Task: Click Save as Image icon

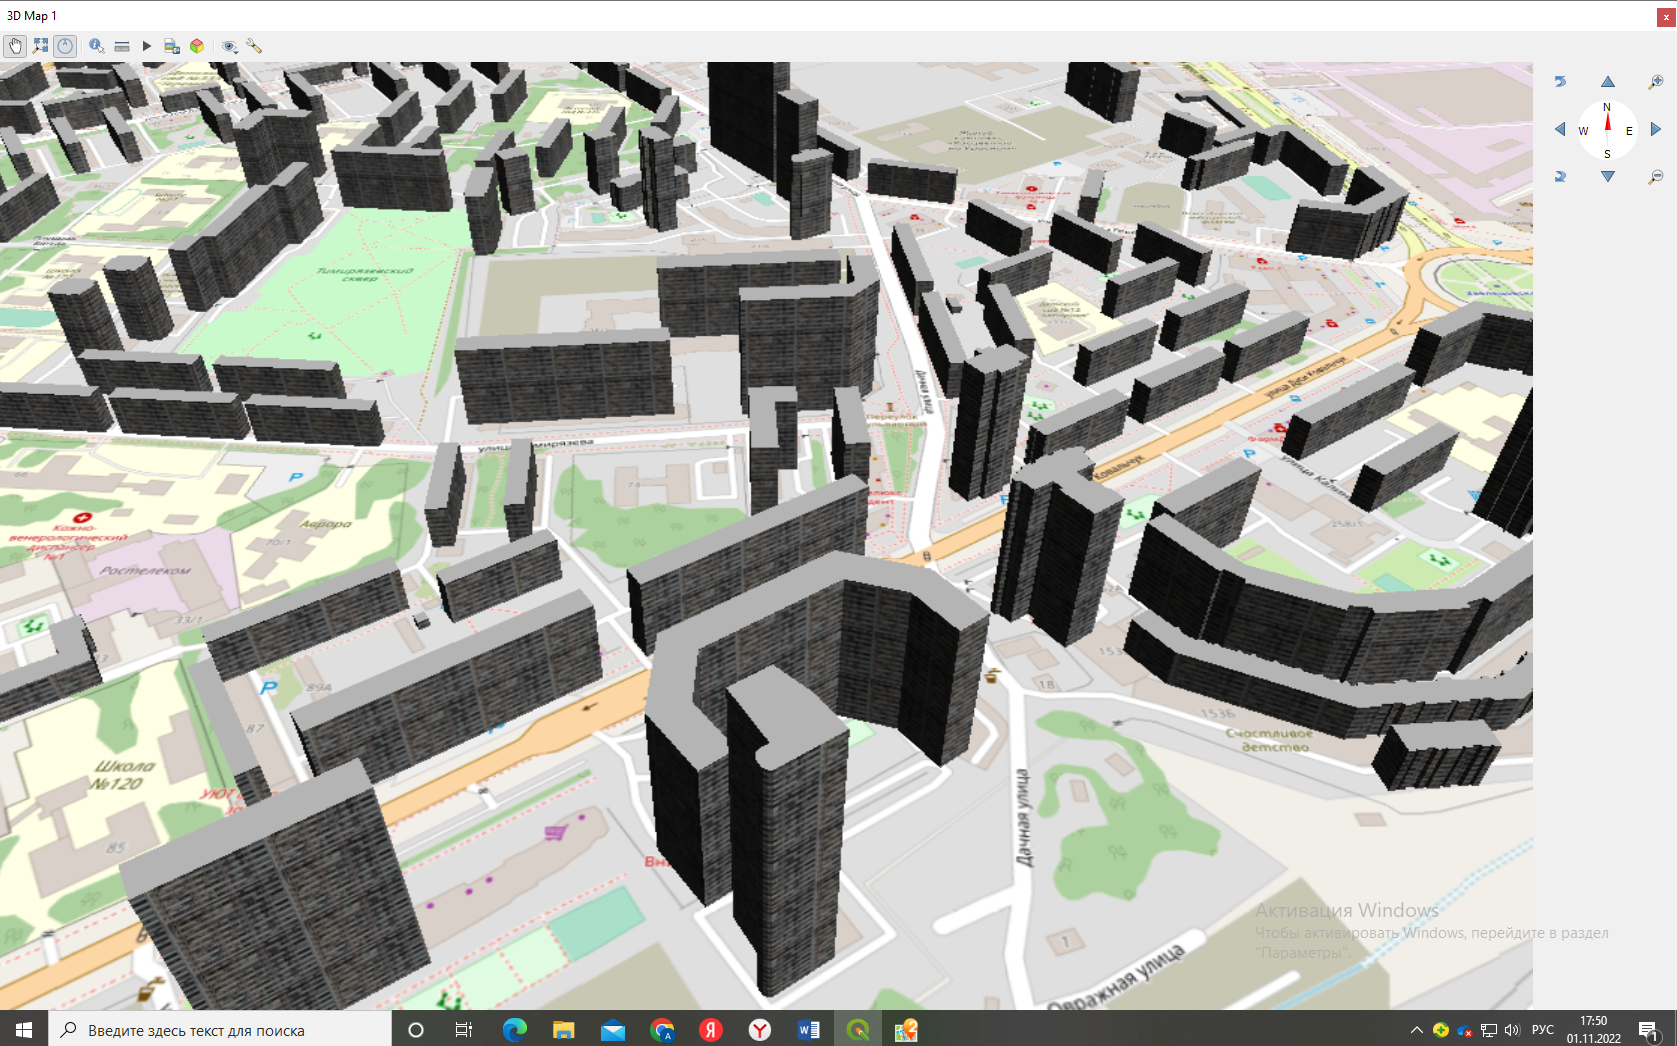Action: [x=172, y=46]
